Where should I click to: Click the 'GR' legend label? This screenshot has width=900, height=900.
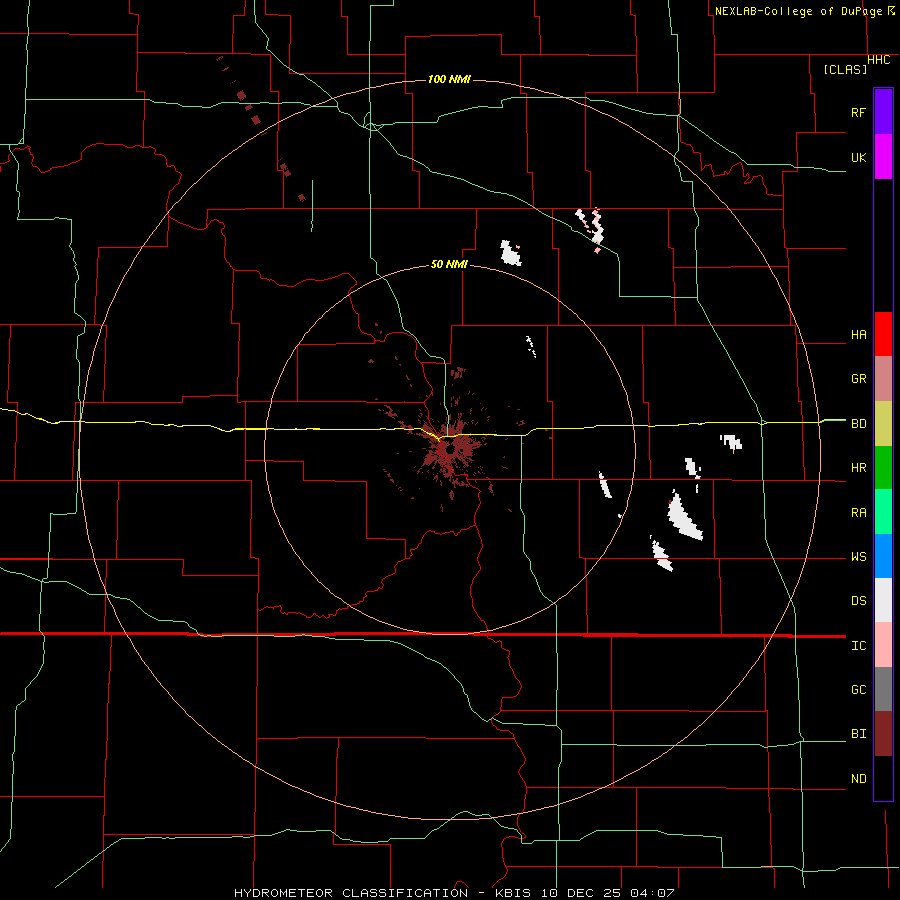pos(858,379)
